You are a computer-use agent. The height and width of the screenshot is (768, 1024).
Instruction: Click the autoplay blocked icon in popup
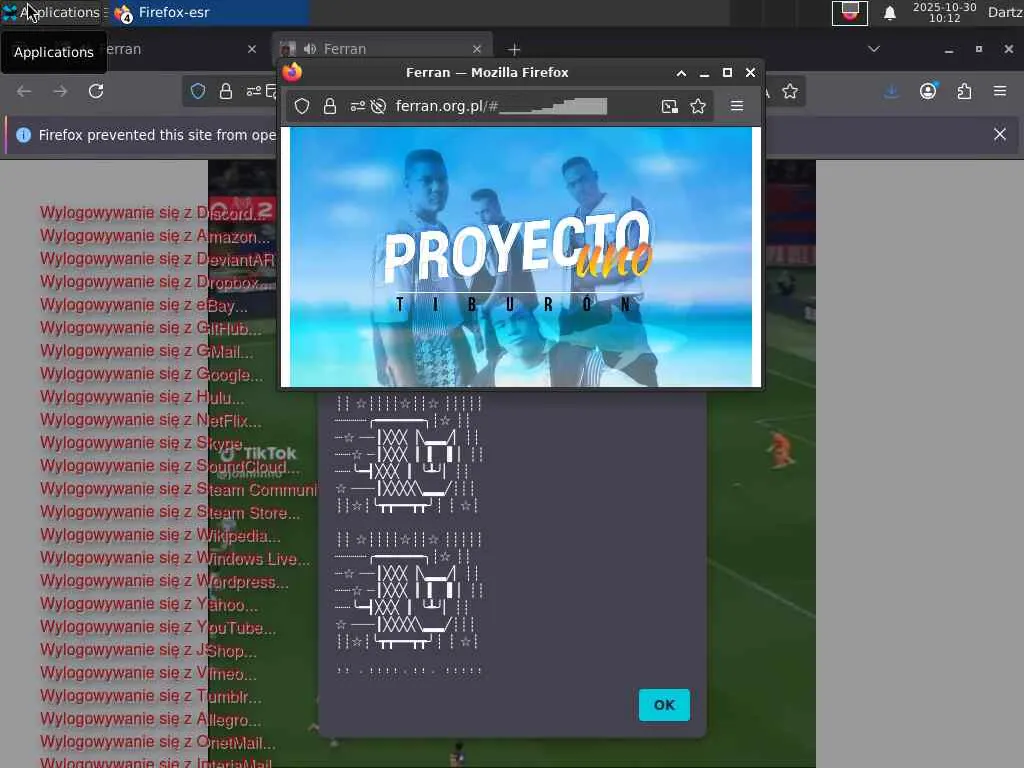[378, 106]
